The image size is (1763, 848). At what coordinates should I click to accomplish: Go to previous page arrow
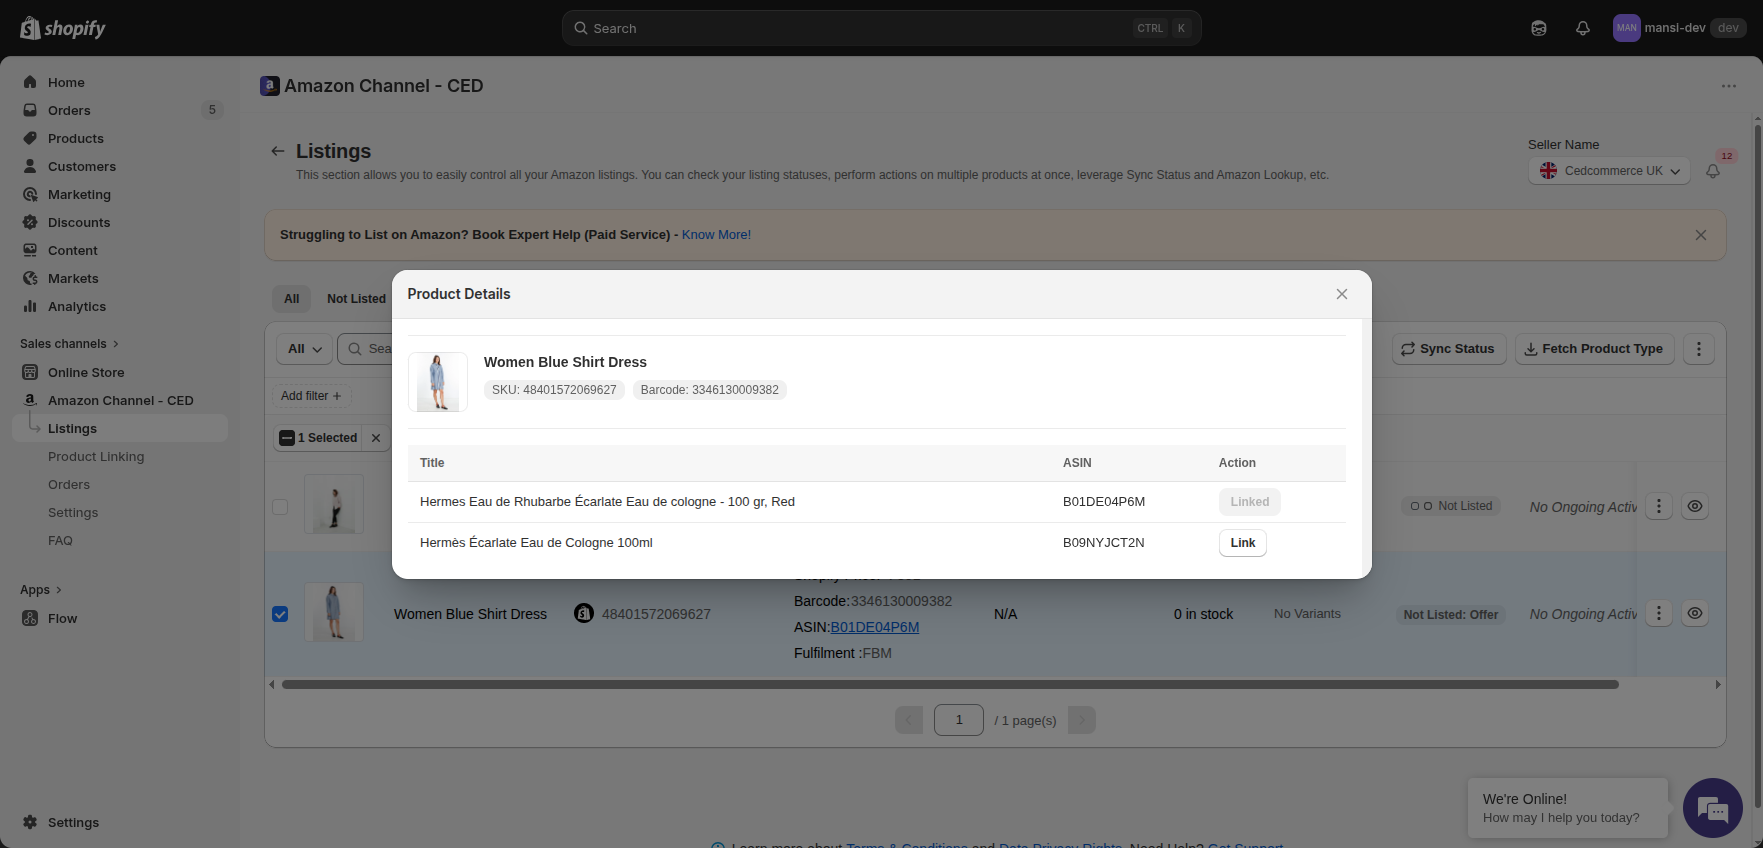tap(909, 720)
